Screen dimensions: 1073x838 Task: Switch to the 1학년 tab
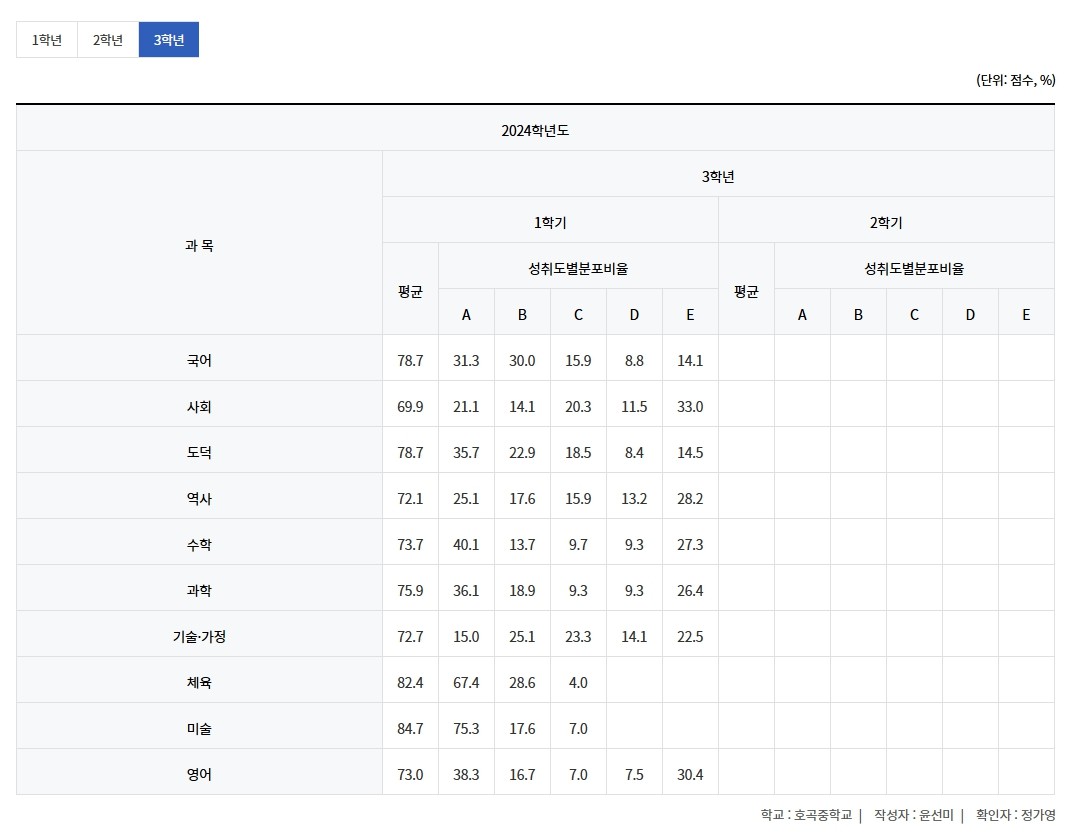click(47, 40)
